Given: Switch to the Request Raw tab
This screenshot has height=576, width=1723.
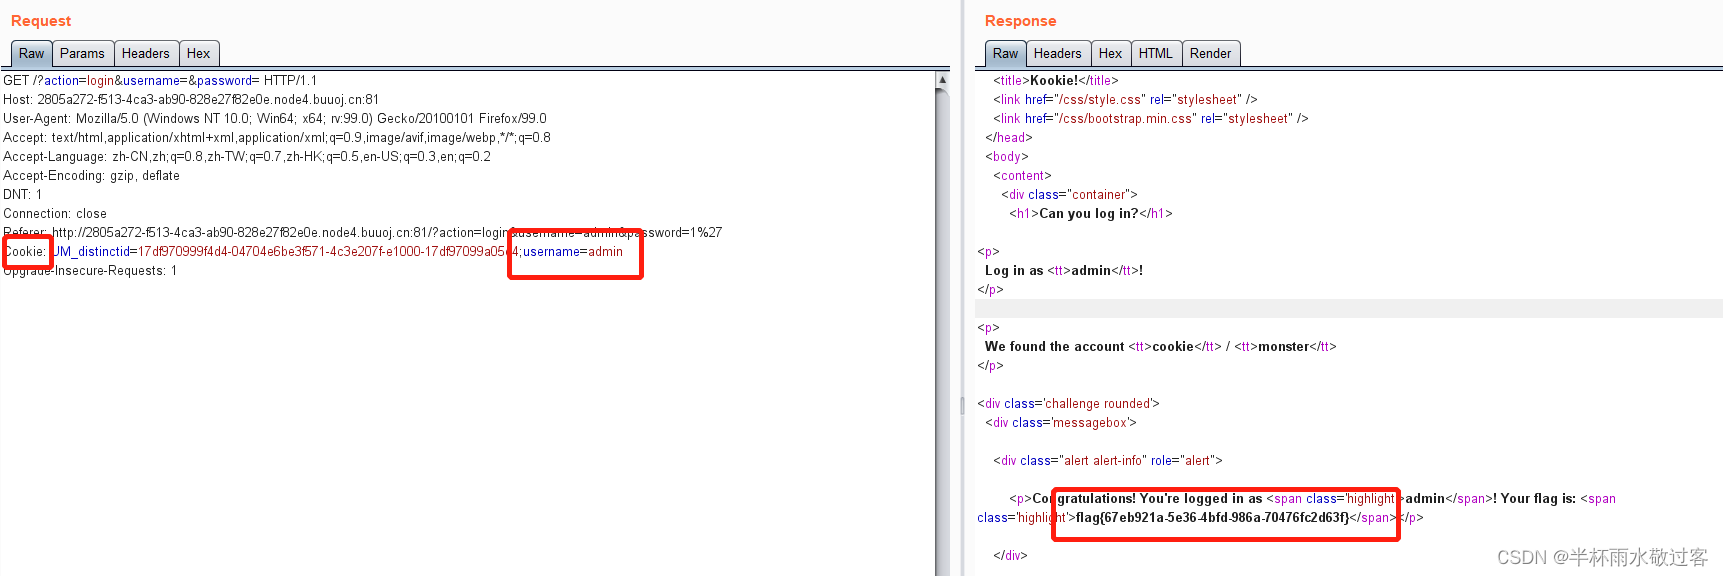Looking at the screenshot, I should pyautogui.click(x=31, y=54).
